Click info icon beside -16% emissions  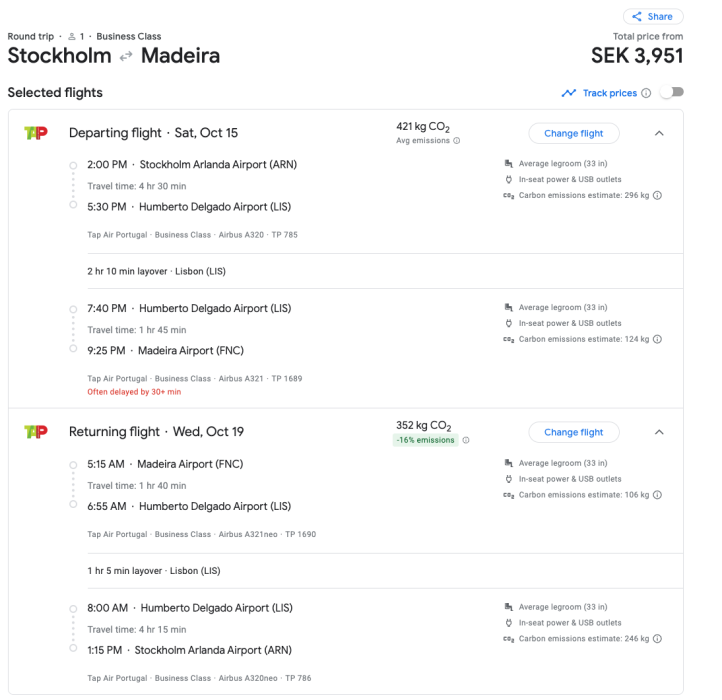[466, 440]
